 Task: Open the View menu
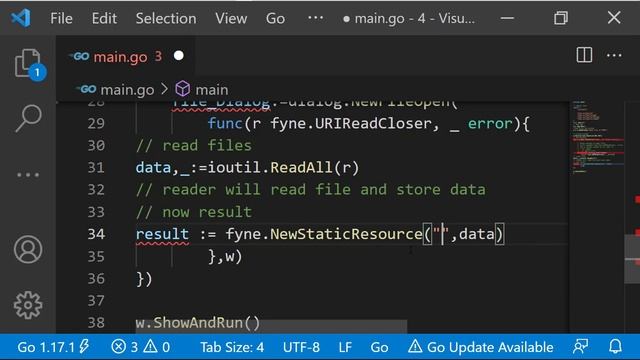231,18
